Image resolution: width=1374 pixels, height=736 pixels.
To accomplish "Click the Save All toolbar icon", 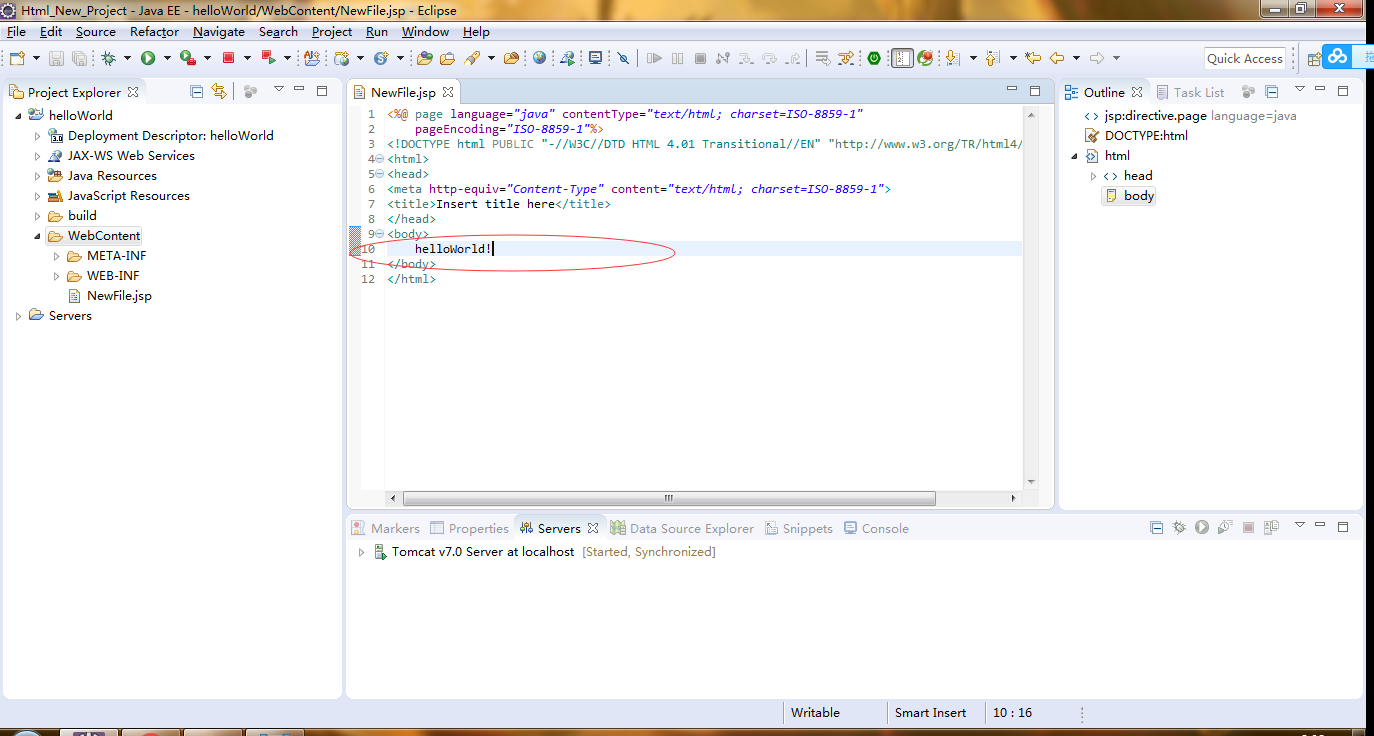I will tap(77, 57).
